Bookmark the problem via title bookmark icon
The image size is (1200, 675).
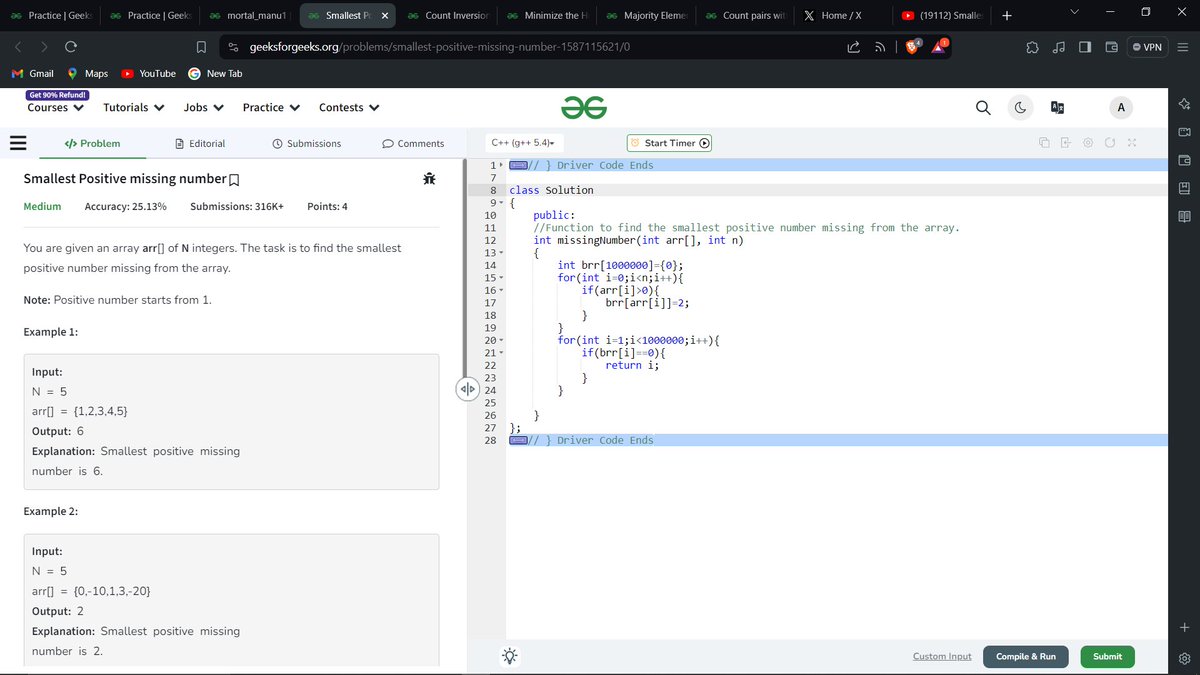coord(234,180)
